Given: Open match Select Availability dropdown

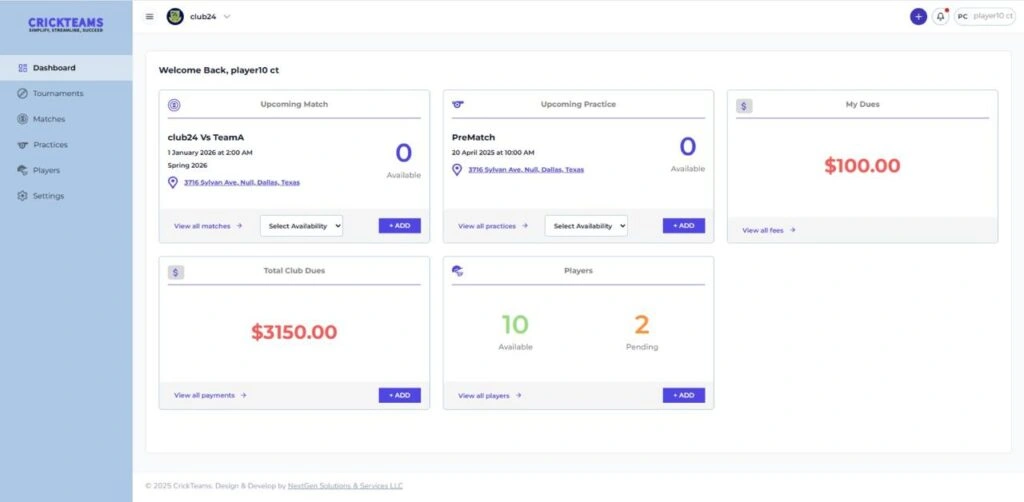Looking at the screenshot, I should (x=301, y=226).
